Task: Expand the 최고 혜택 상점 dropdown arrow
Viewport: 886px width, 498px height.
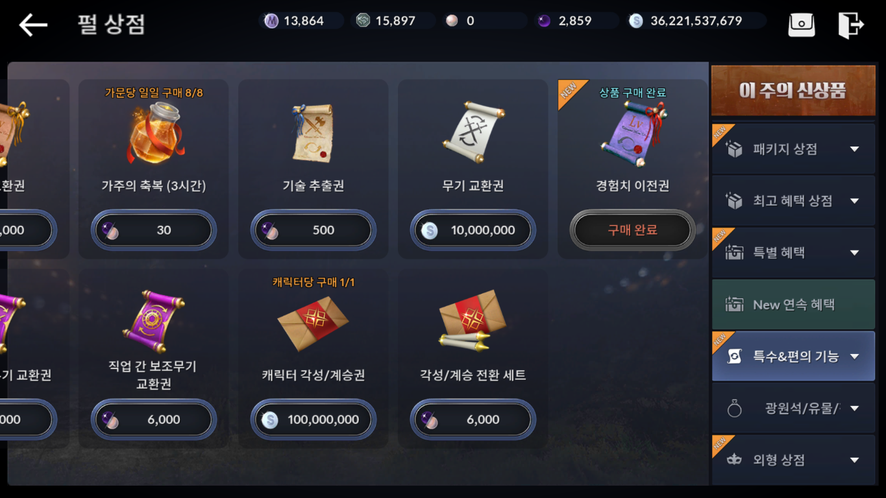Action: [x=854, y=201]
